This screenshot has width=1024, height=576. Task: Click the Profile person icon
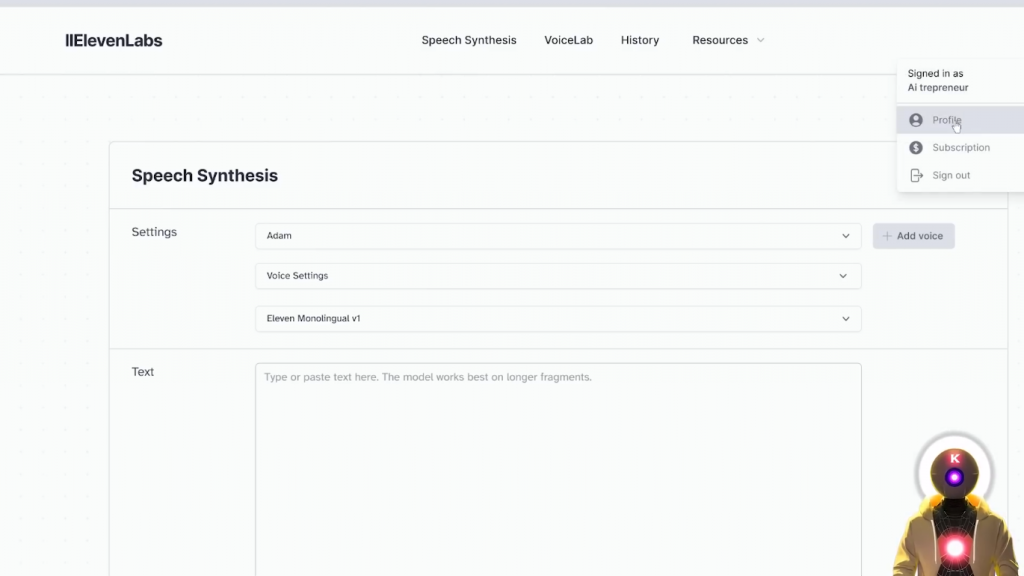916,120
